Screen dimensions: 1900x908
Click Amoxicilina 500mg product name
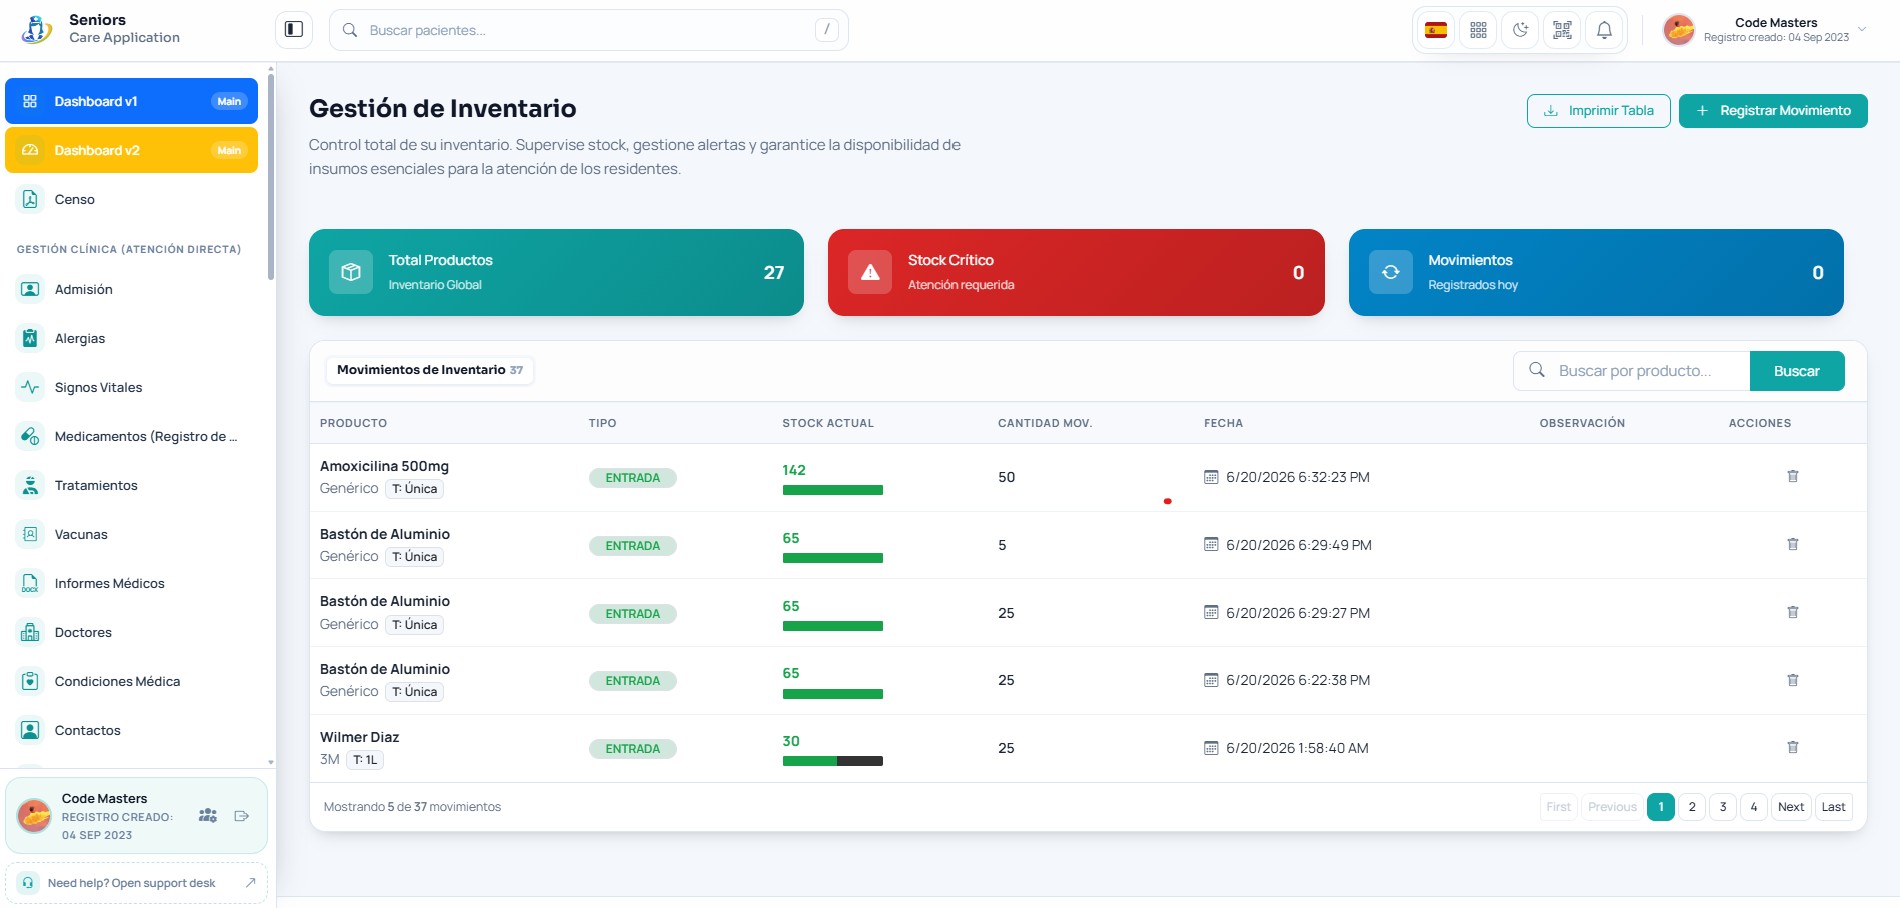(384, 466)
